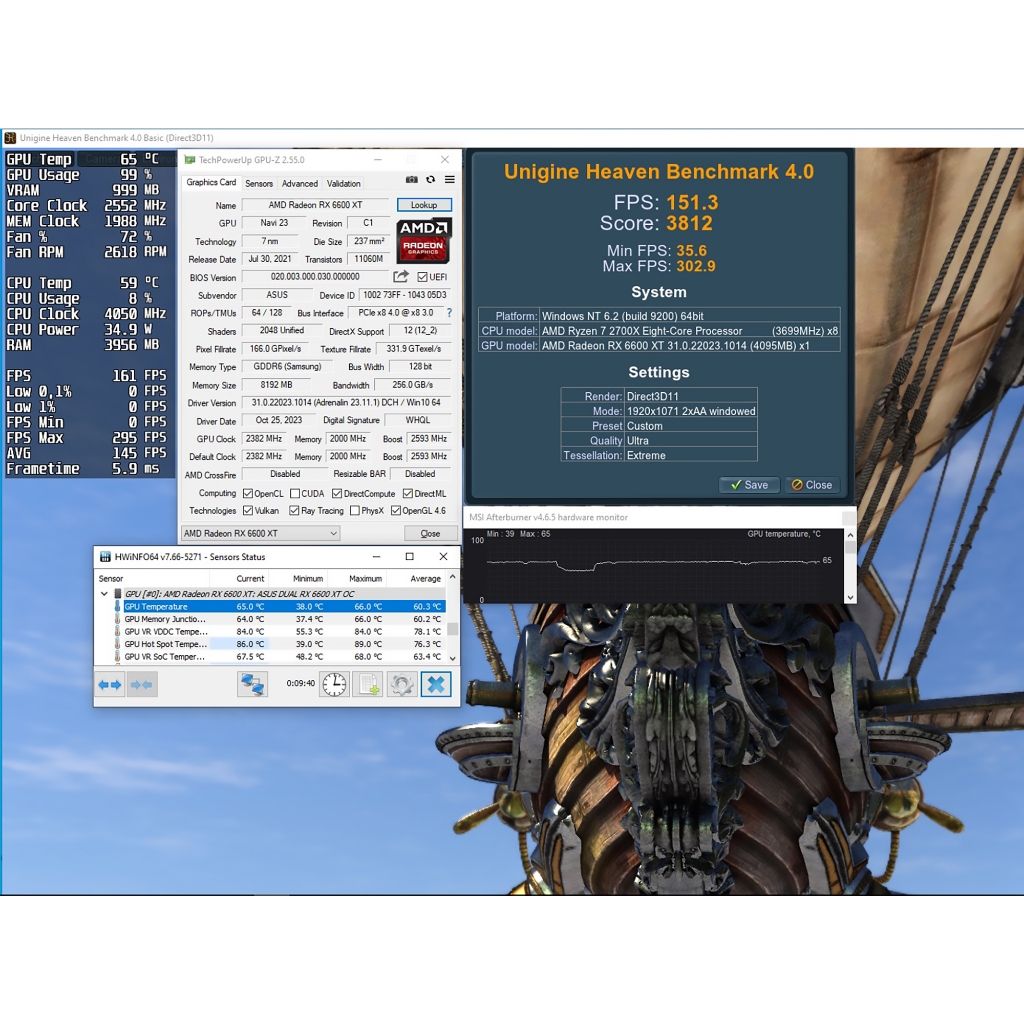Click the Close button in Heaven results
Image resolution: width=1024 pixels, height=1024 pixels.
tap(812, 485)
